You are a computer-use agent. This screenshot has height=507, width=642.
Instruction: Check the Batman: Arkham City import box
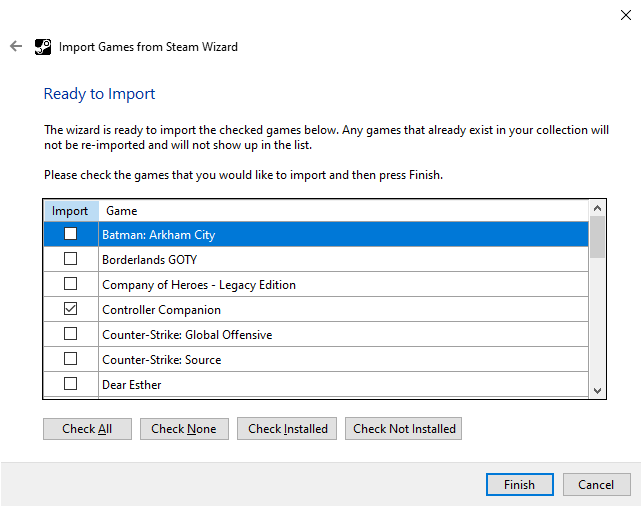(70, 234)
